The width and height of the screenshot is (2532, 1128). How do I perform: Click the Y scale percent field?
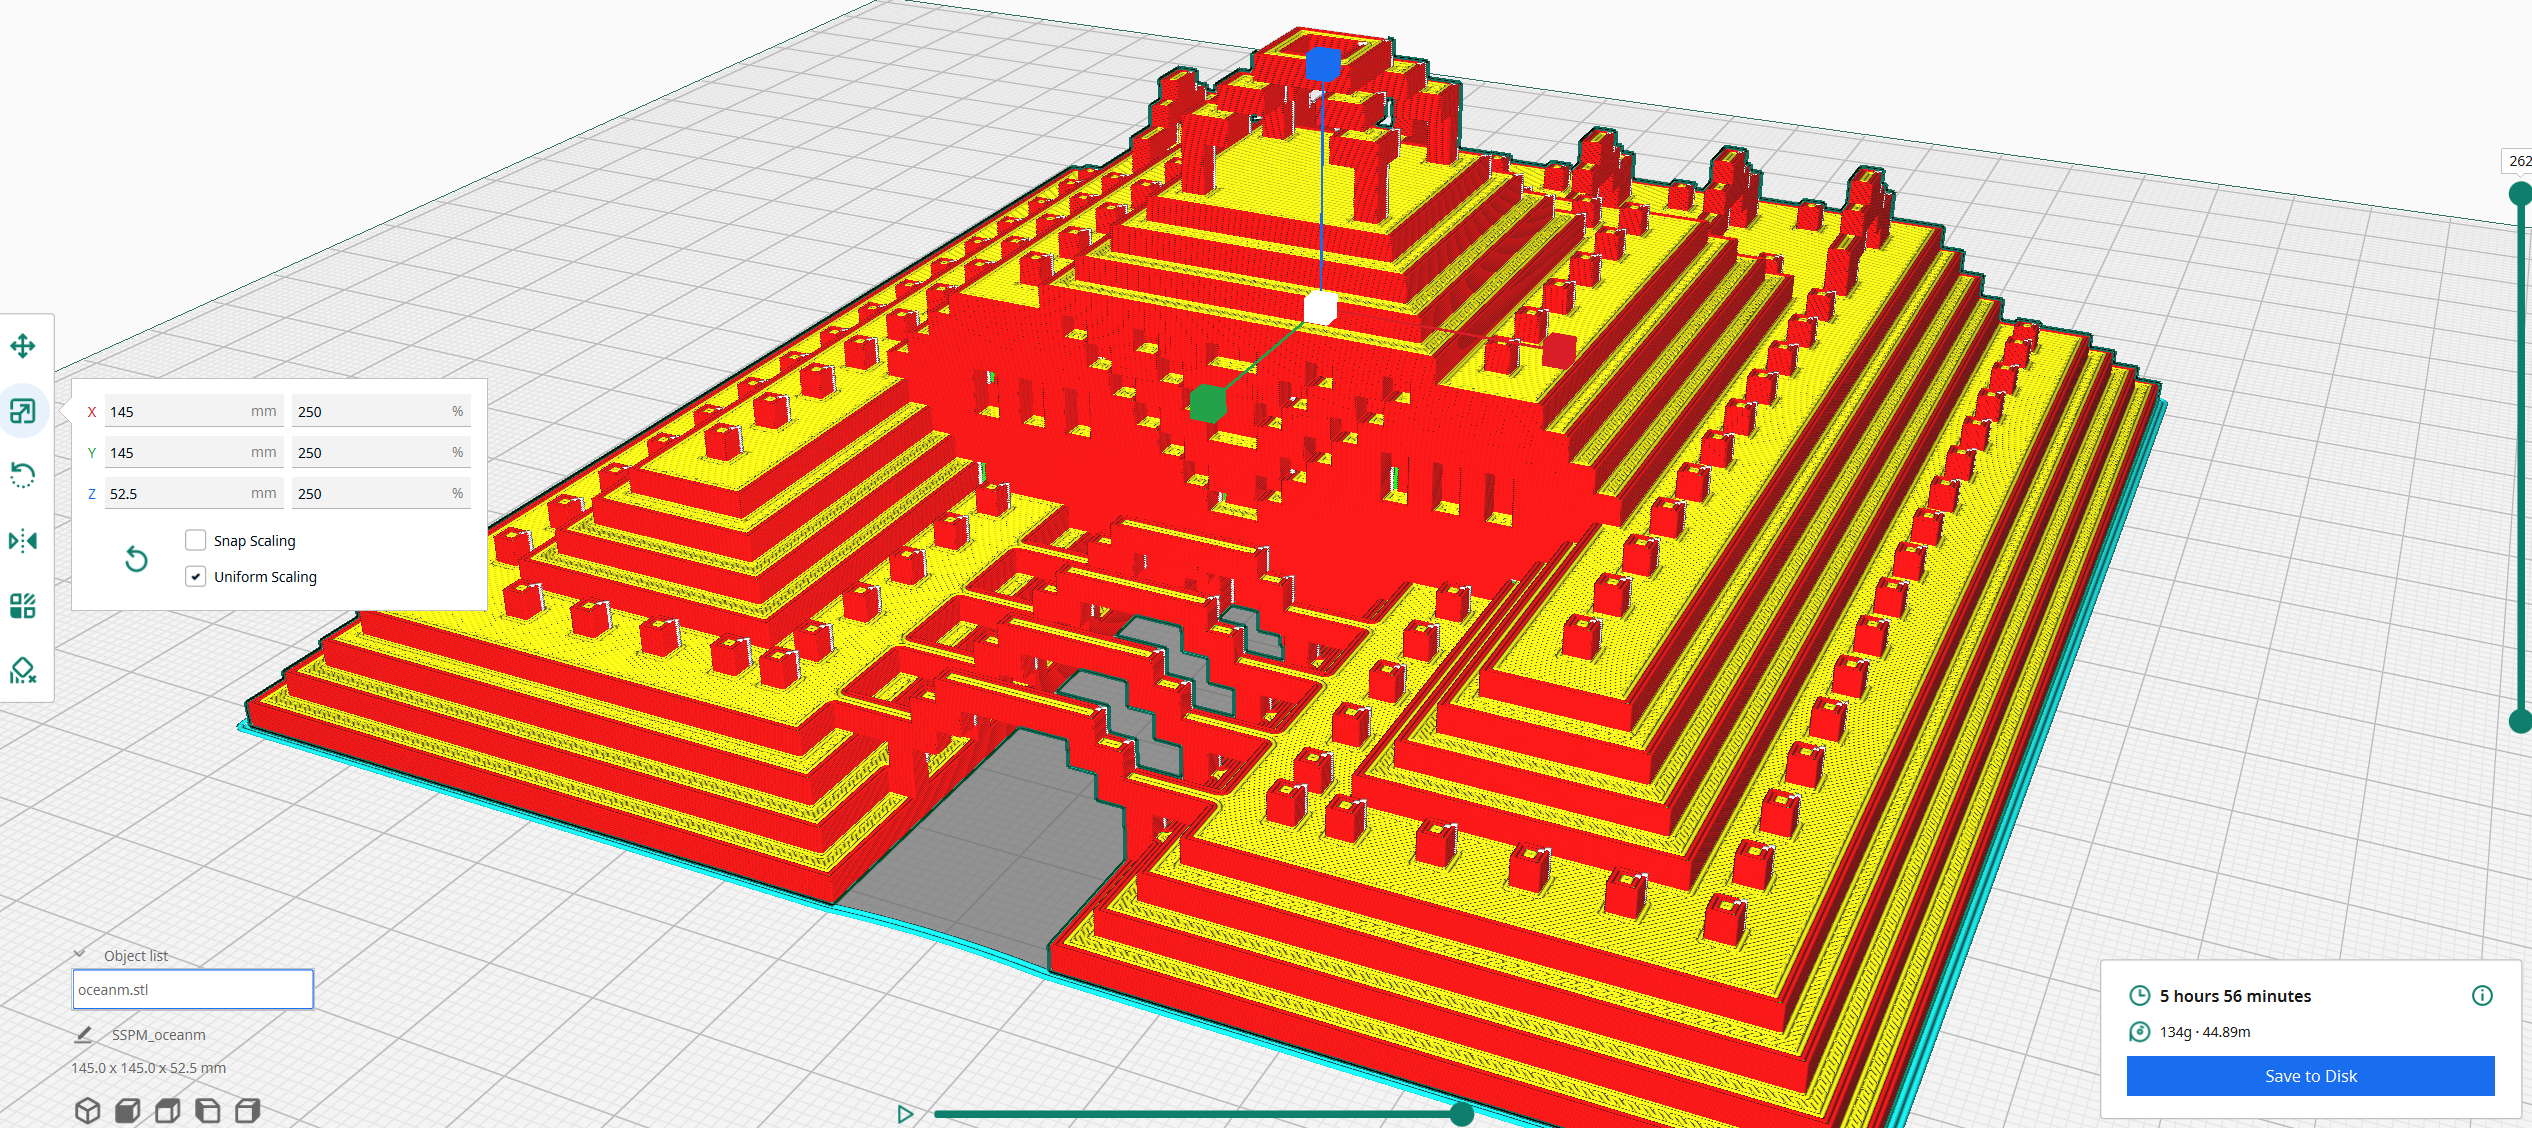pos(381,452)
